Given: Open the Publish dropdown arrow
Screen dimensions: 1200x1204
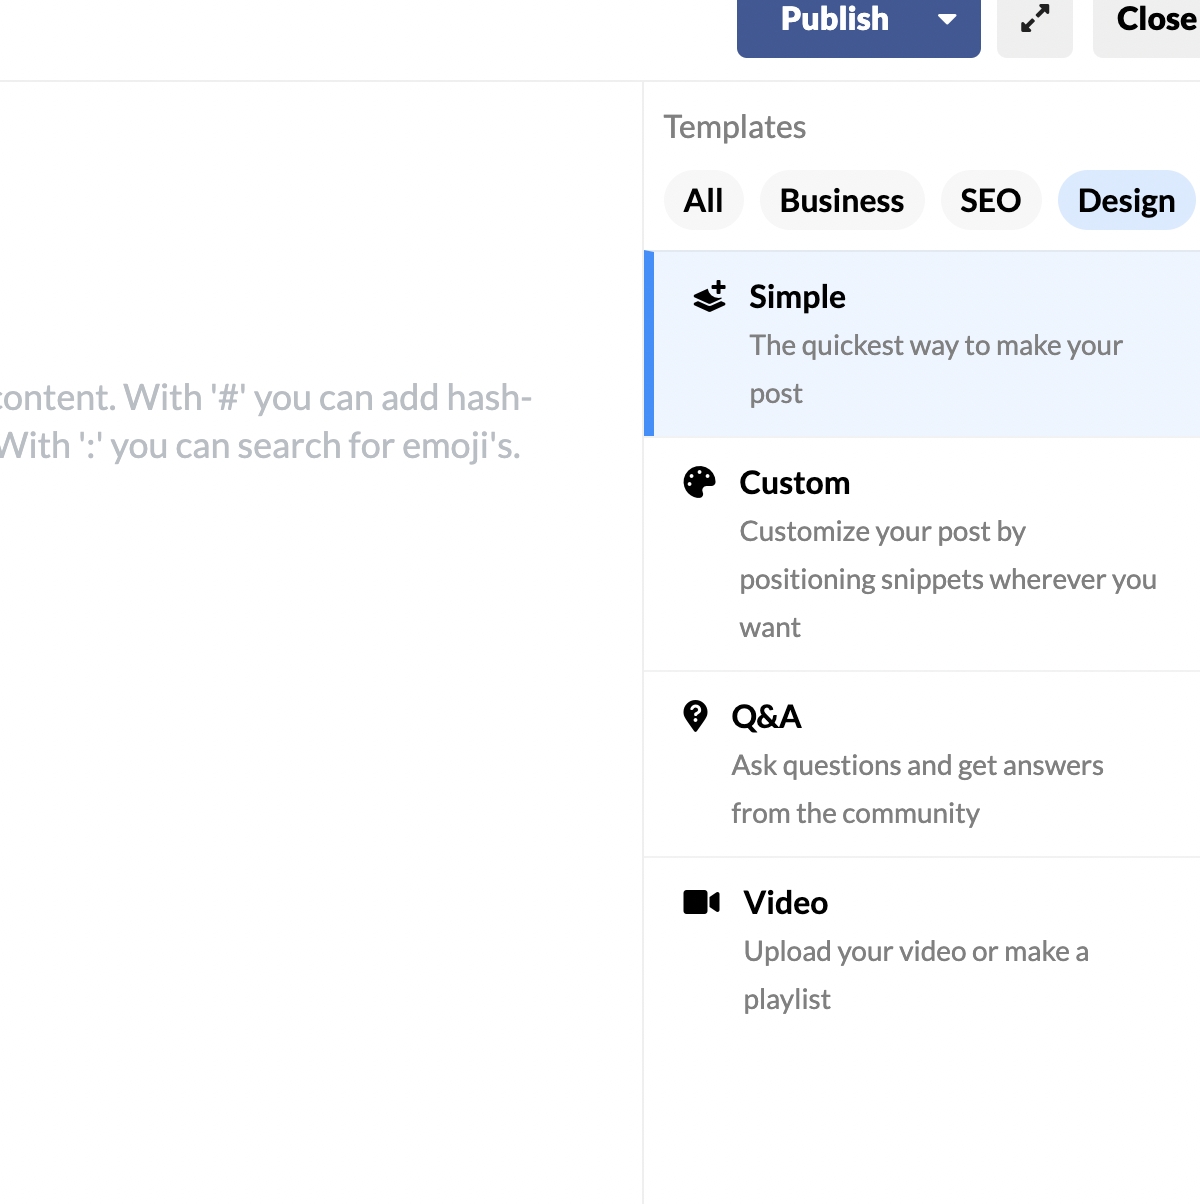Looking at the screenshot, I should pos(948,20).
